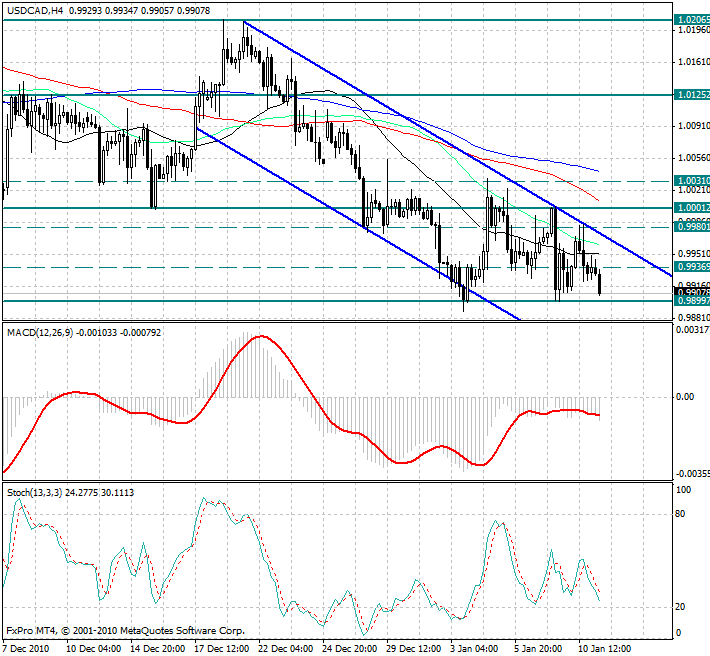
Task: Click the 29 Dec 12:00 time label
Action: (414, 648)
